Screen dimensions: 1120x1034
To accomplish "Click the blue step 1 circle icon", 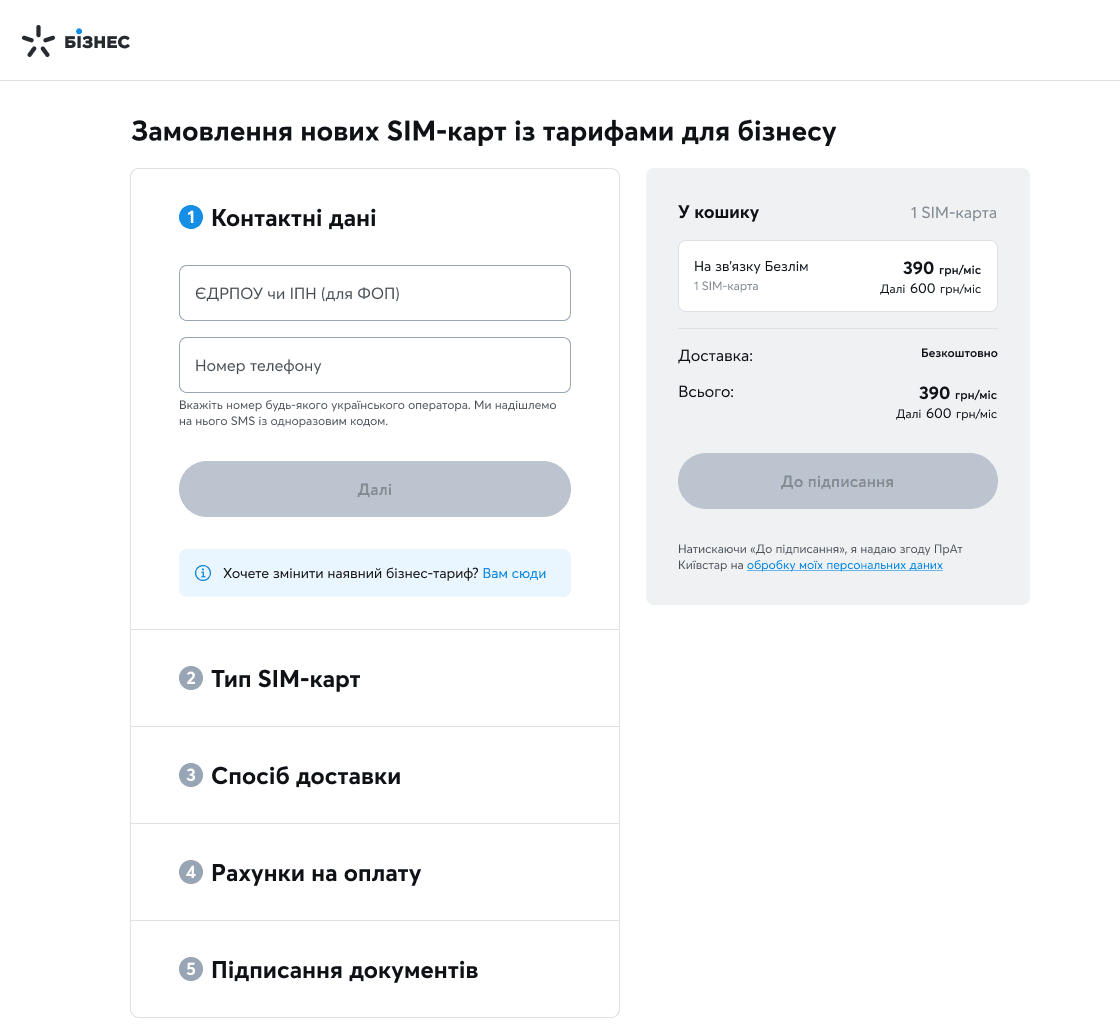I will point(191,217).
